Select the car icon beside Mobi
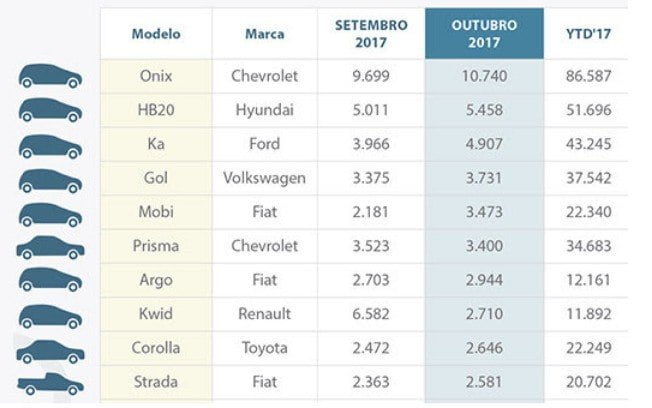 (50, 215)
